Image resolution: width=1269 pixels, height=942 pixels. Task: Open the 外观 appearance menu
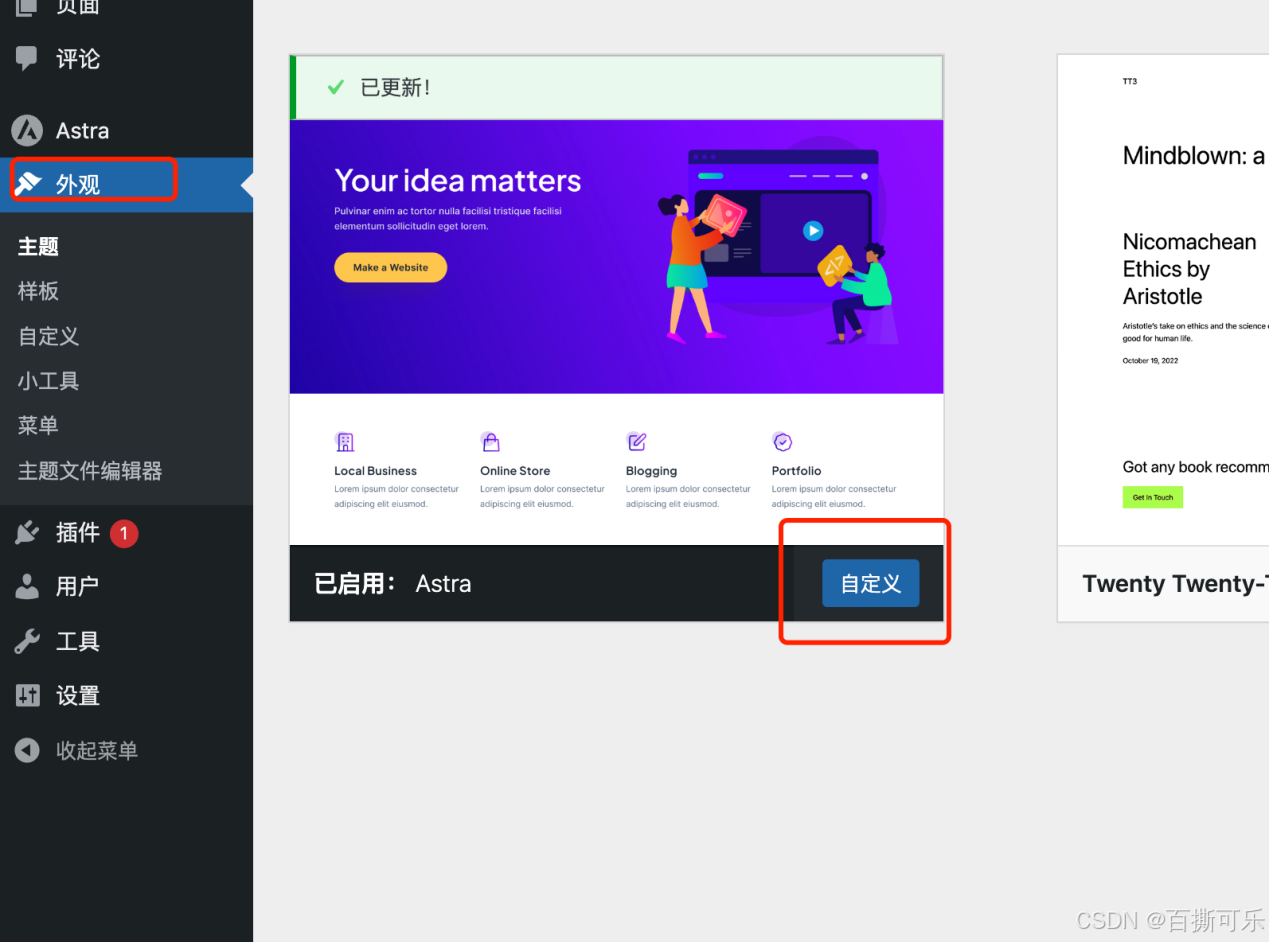coord(126,184)
